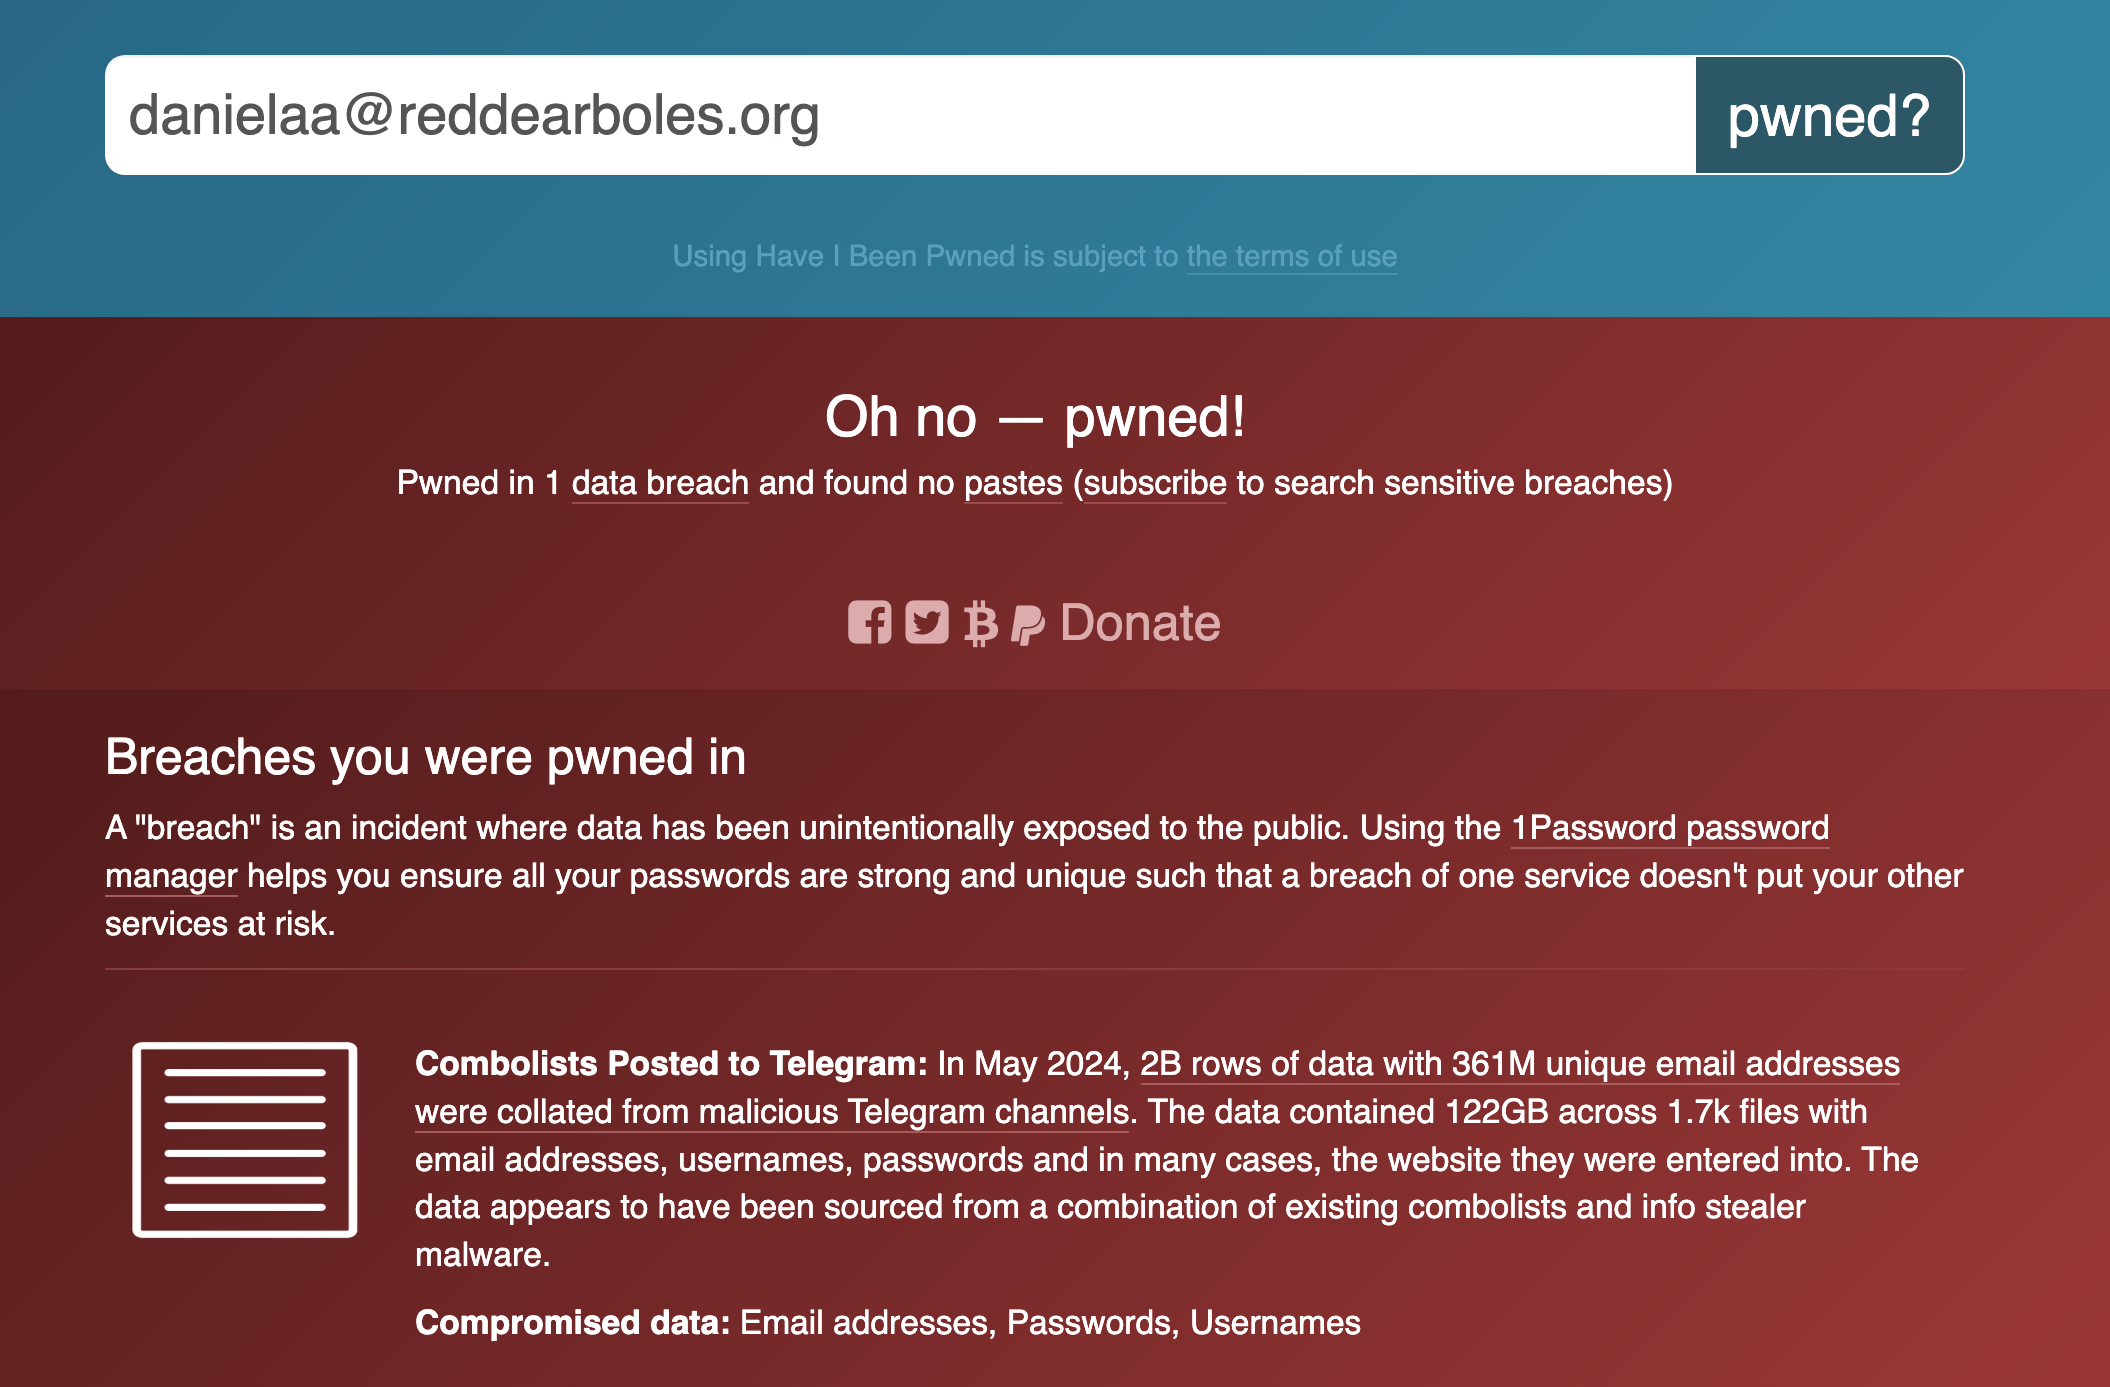Focus the email address search field

(x=900, y=115)
